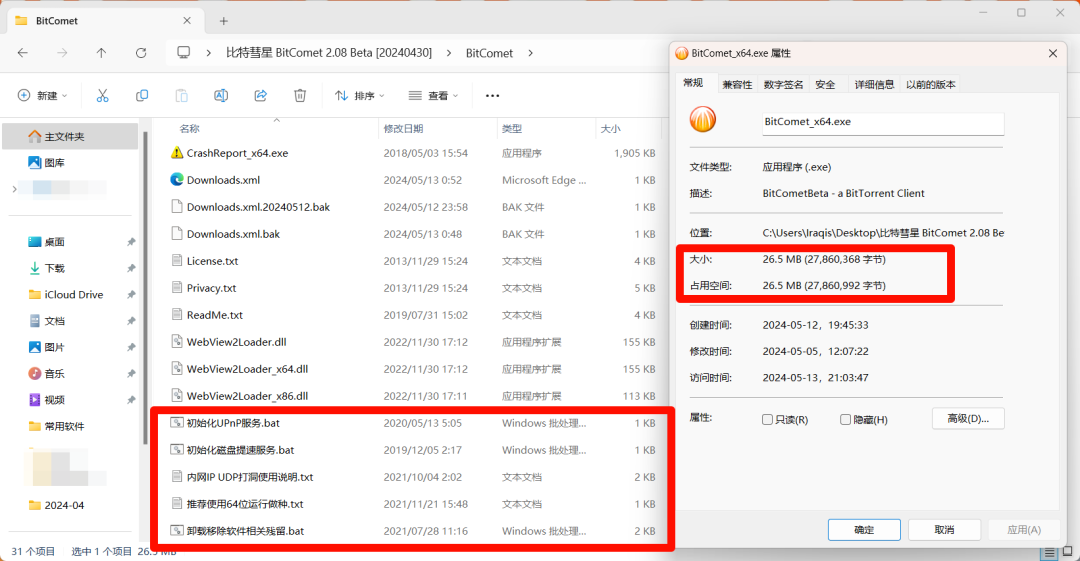Go up one folder level arrow
Image resolution: width=1080 pixels, height=561 pixels.
[101, 53]
